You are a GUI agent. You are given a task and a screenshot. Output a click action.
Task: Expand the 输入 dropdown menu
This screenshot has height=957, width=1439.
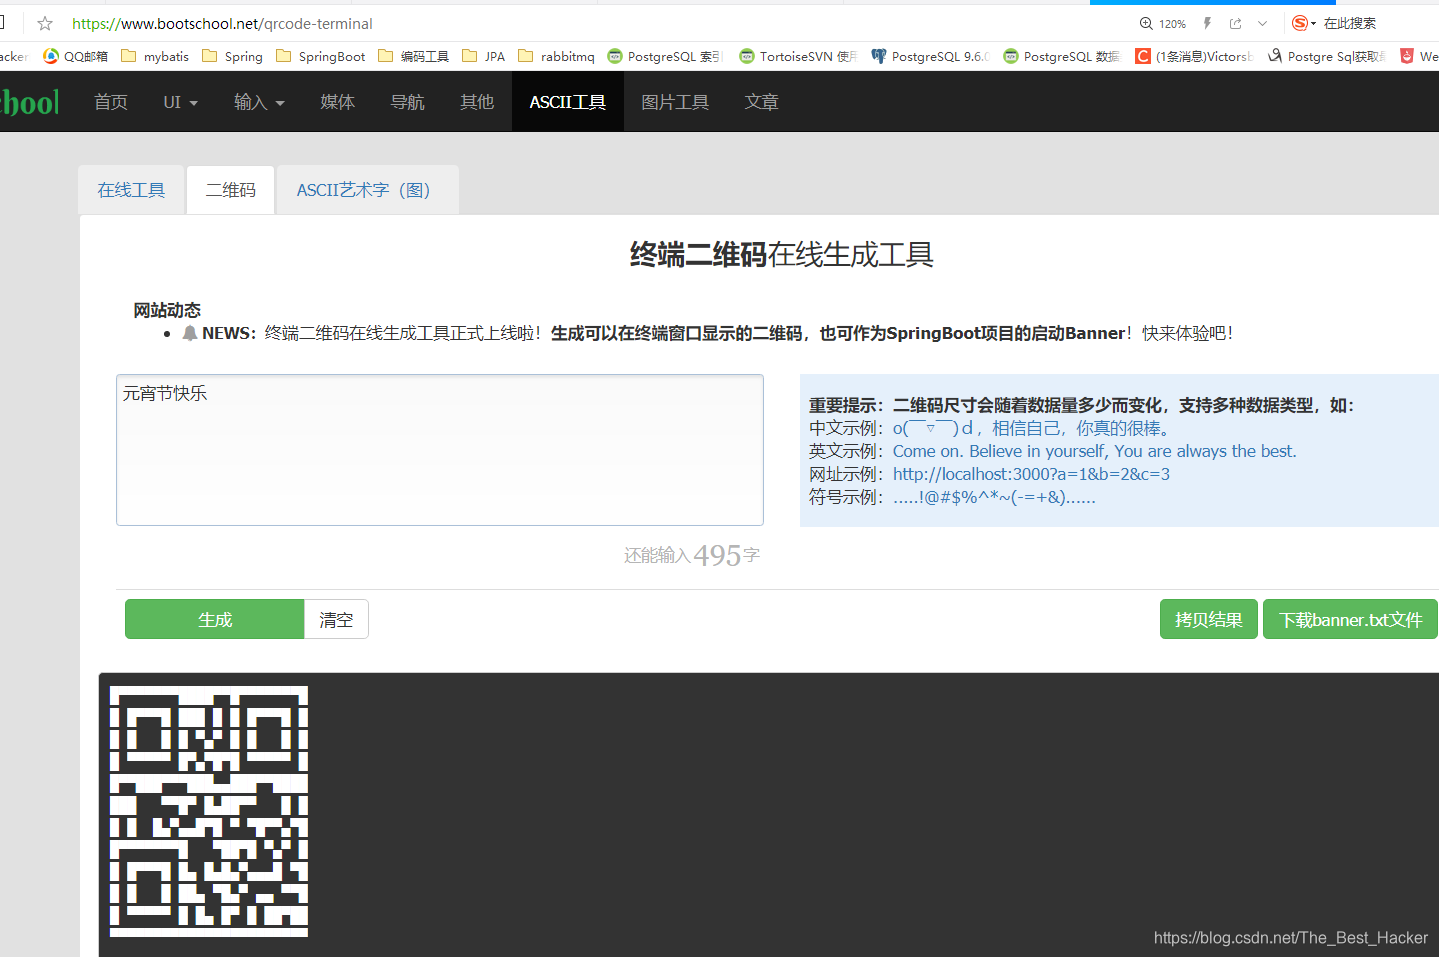[x=259, y=102]
